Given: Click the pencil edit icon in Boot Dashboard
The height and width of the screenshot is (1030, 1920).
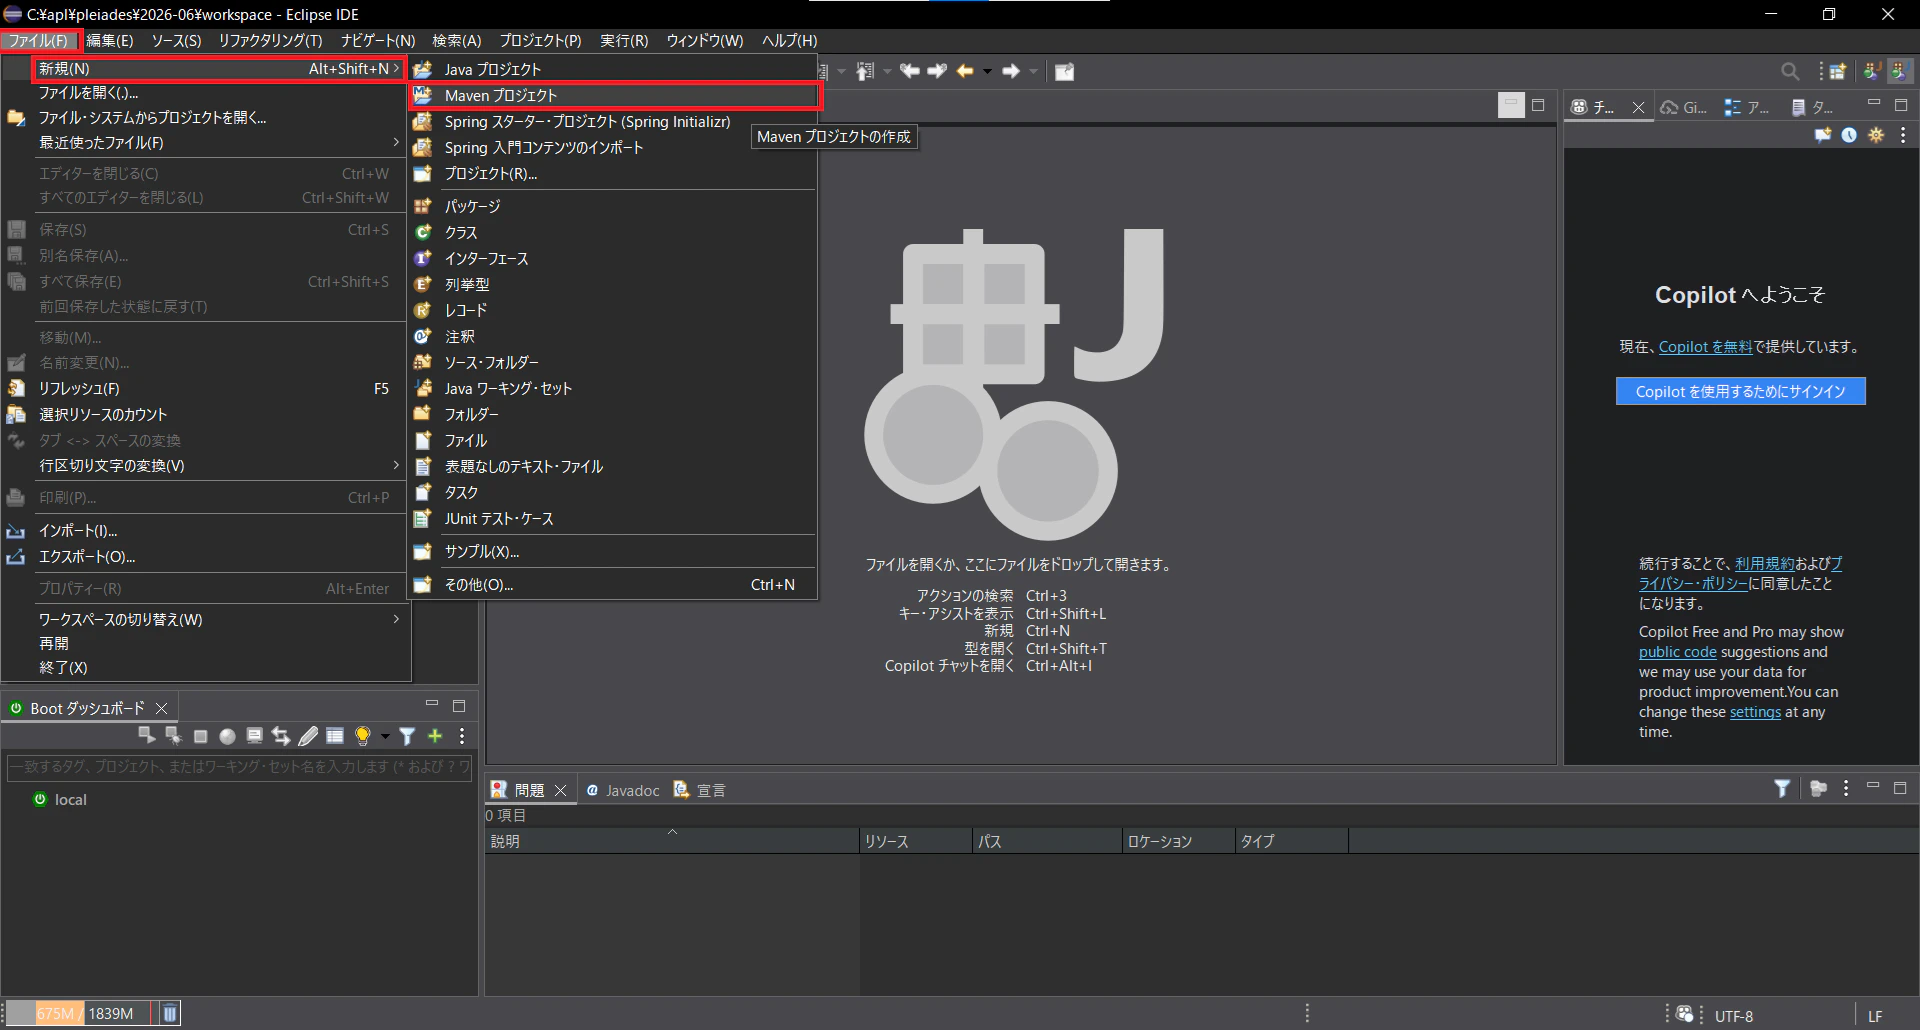Looking at the screenshot, I should [x=308, y=736].
